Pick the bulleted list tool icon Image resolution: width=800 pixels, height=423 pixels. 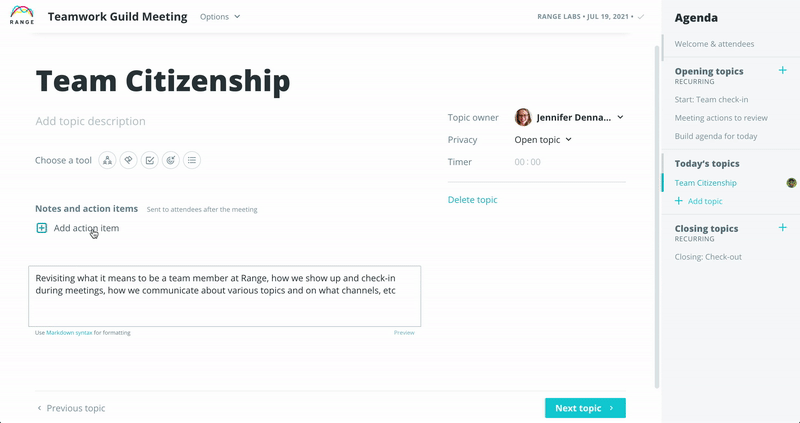click(192, 160)
